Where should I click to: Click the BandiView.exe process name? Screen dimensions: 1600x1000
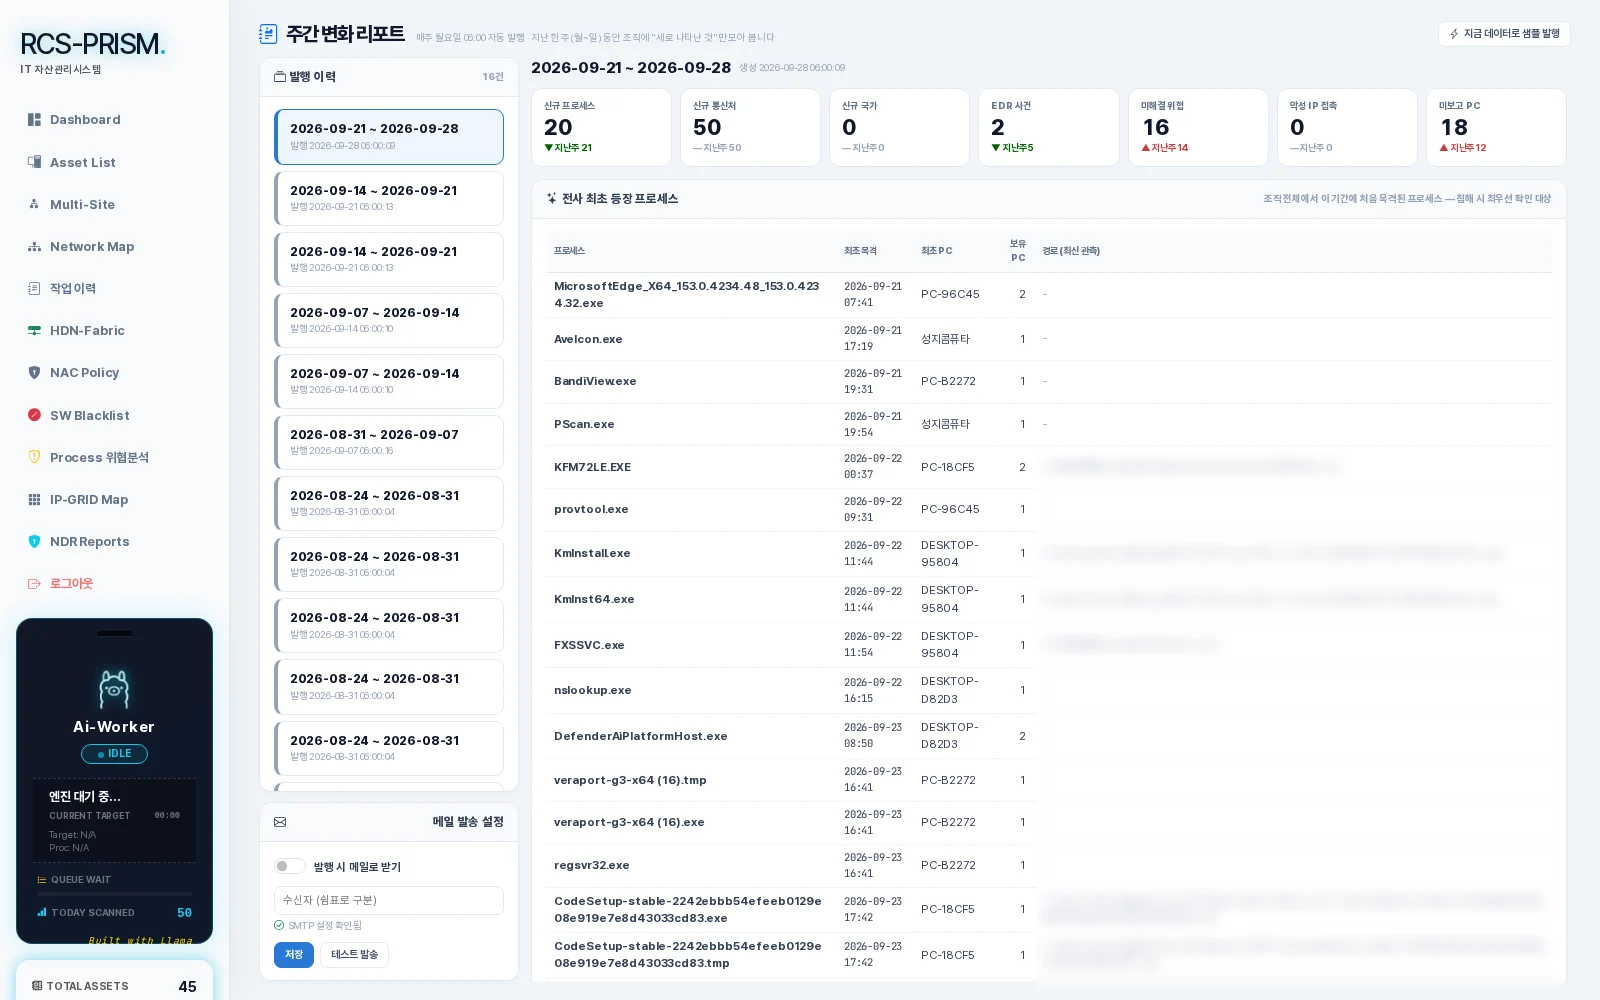click(x=595, y=382)
